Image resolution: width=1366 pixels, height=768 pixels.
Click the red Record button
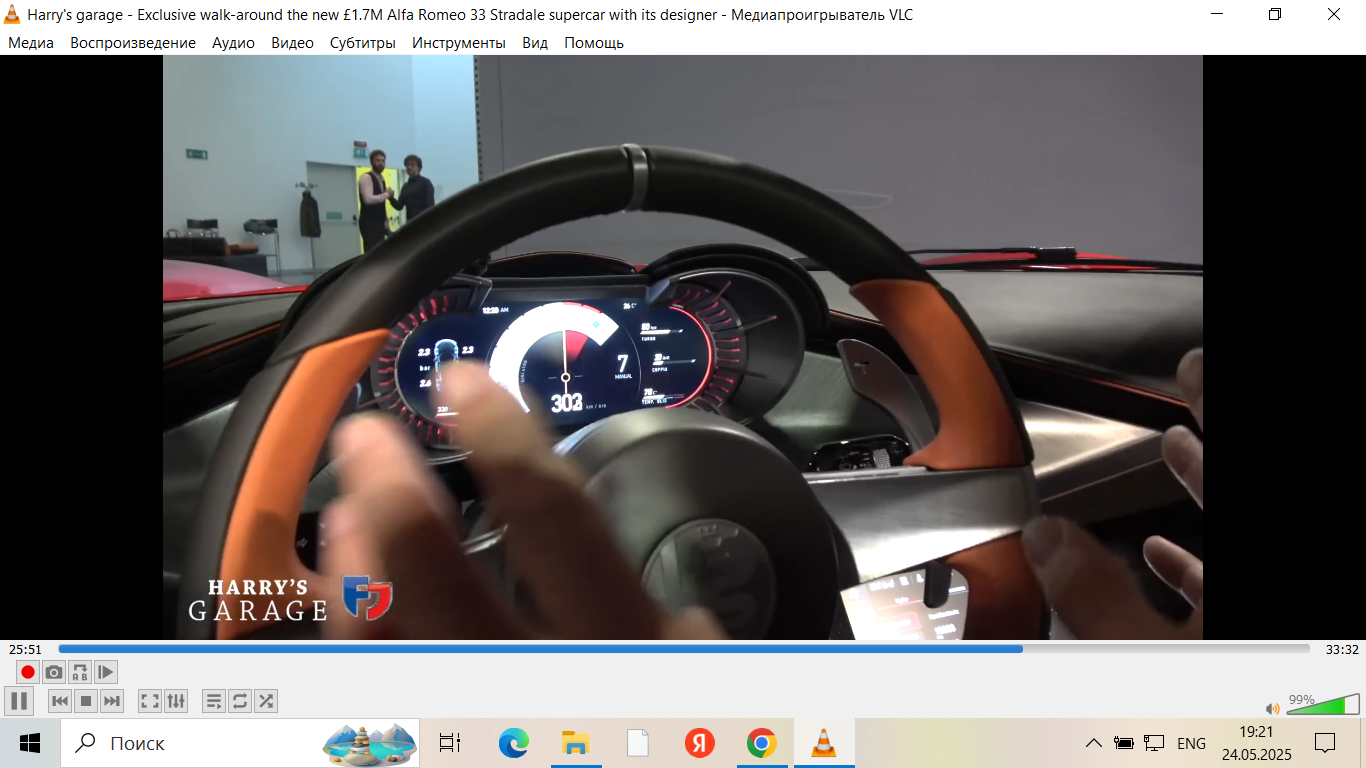pos(28,672)
